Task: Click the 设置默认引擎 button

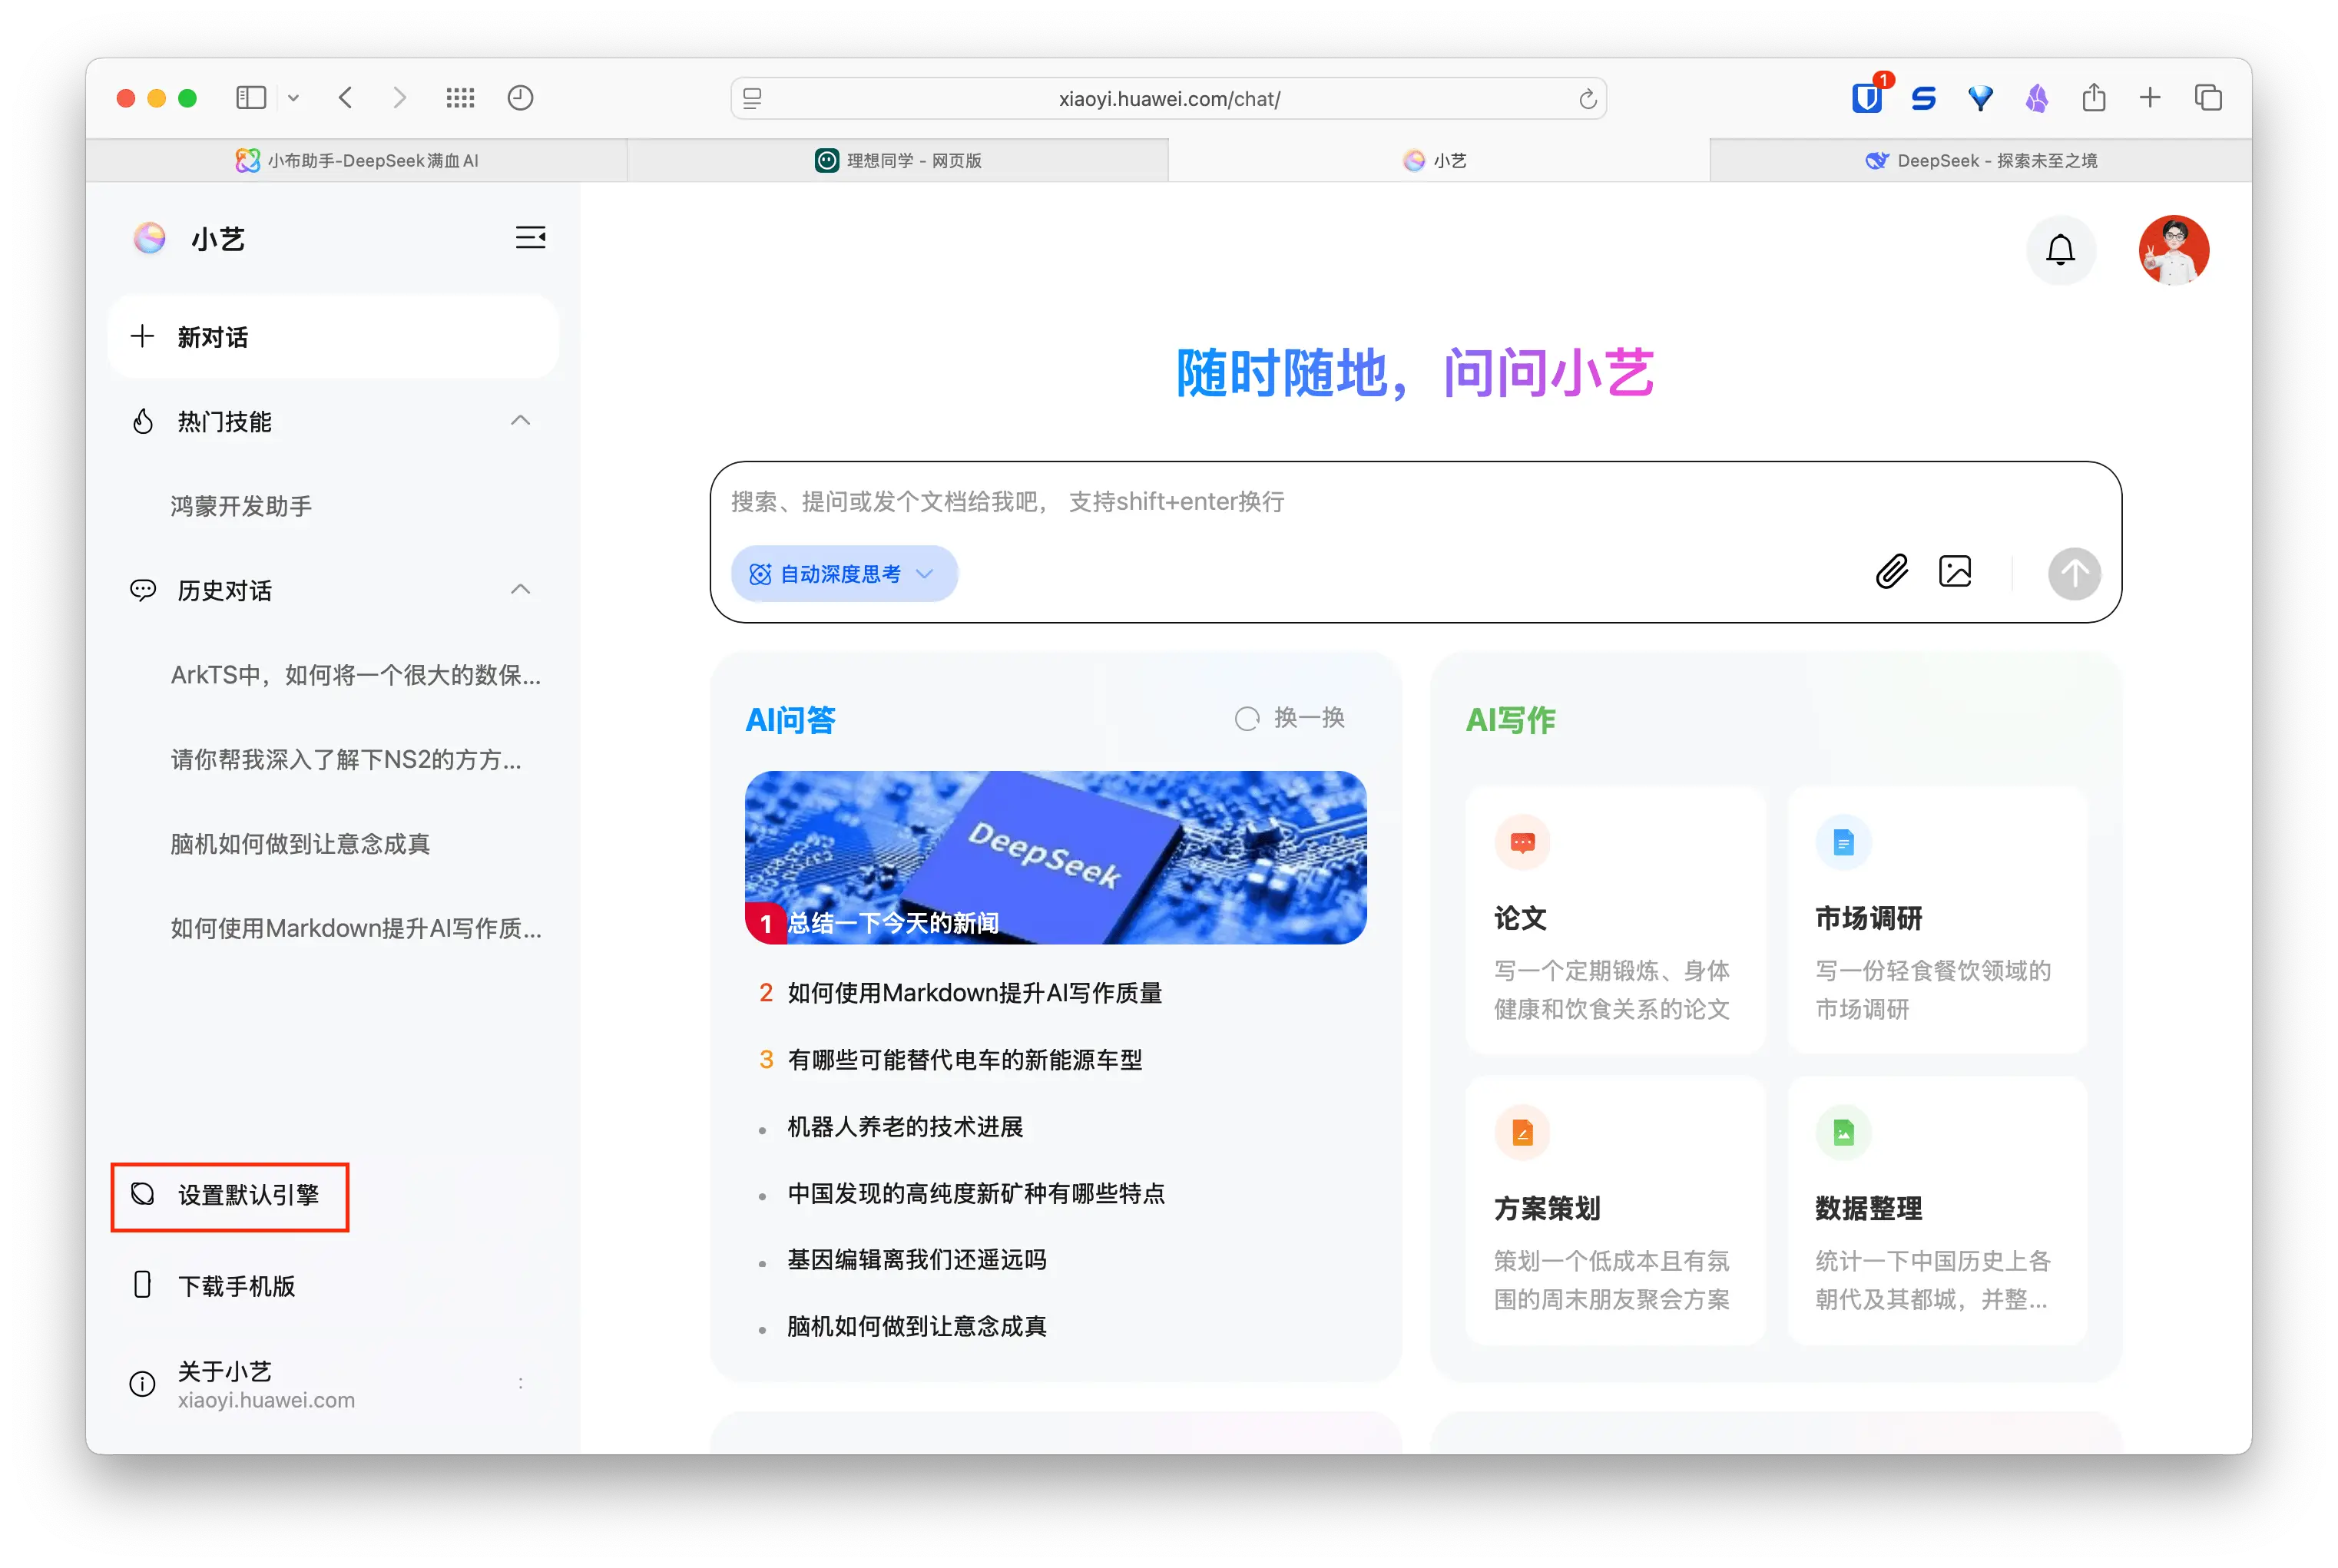Action: (230, 1196)
